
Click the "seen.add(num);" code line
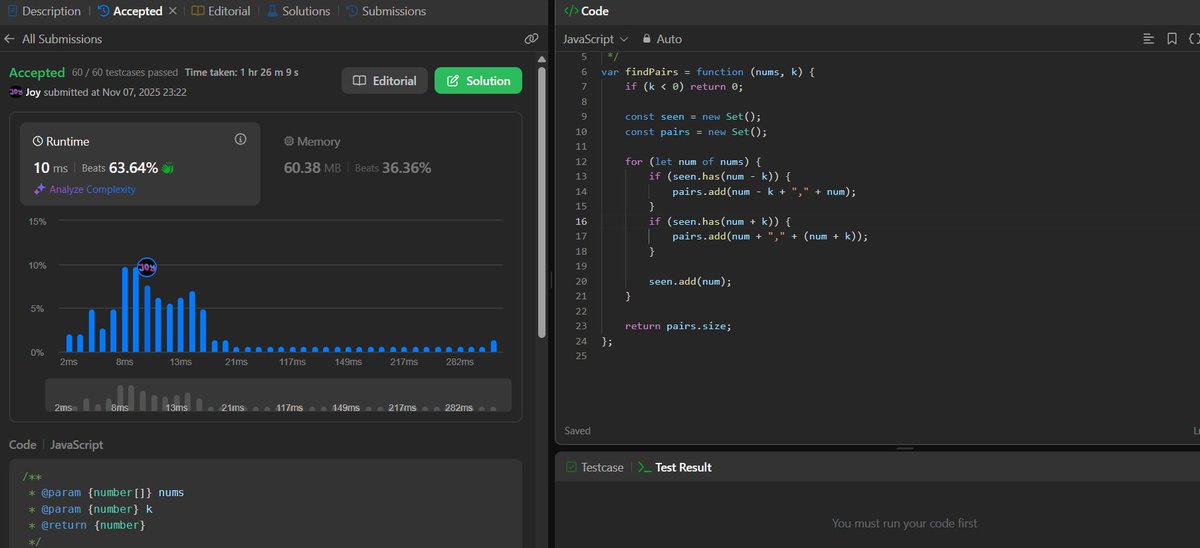[690, 281]
